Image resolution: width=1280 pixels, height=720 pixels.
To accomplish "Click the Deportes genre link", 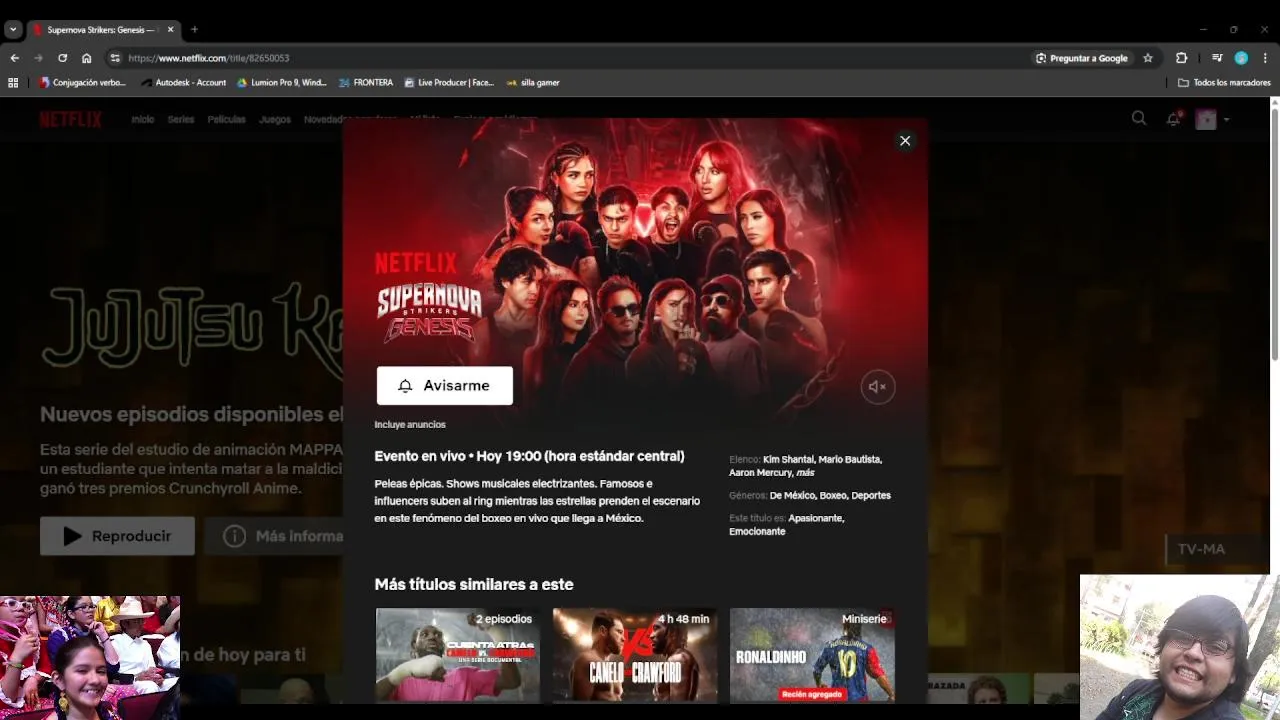I will pos(871,495).
